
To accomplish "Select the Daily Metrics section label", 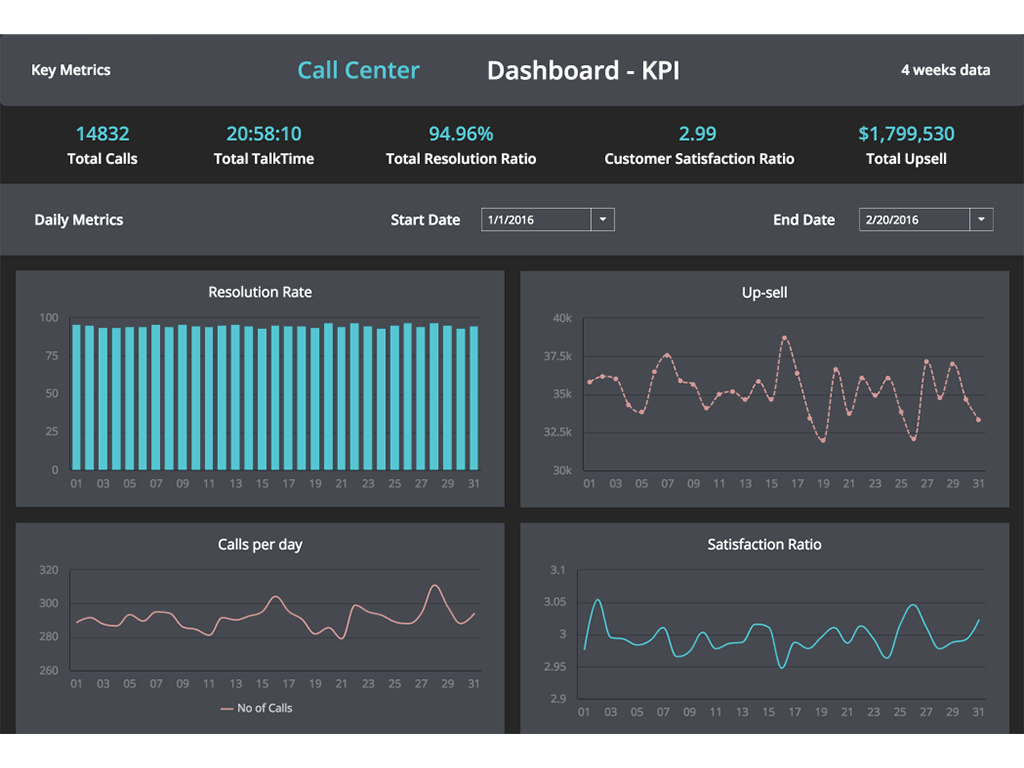I will coord(79,220).
